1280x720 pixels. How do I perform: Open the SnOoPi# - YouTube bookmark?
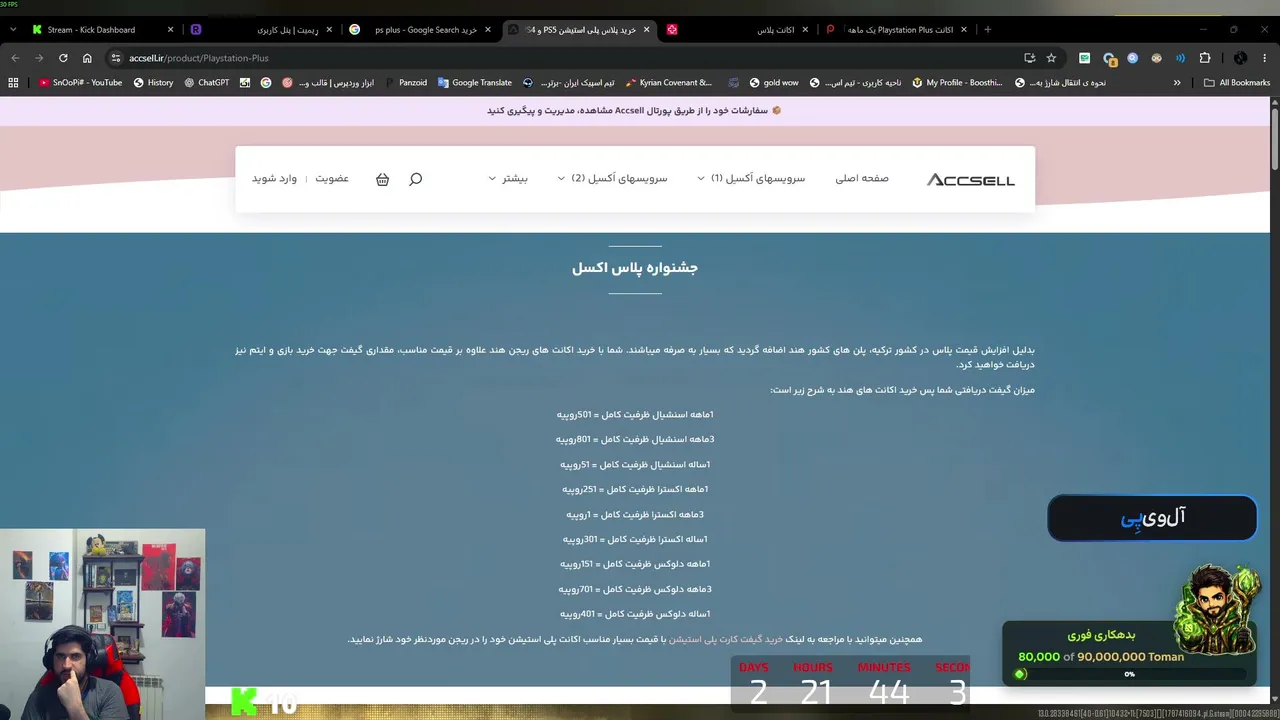click(x=80, y=83)
